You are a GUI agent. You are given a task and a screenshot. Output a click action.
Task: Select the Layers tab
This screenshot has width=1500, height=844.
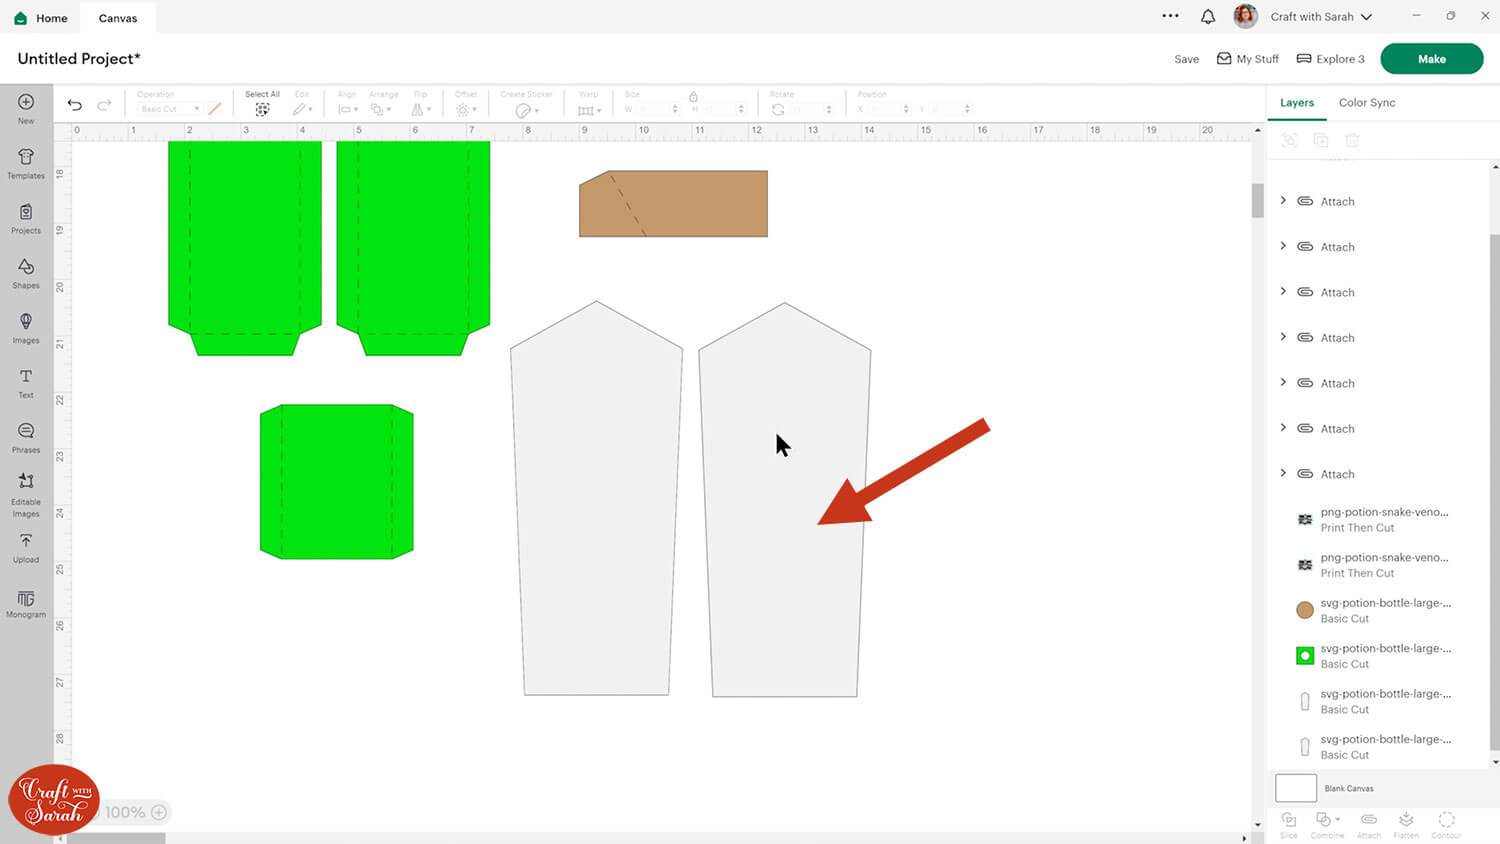[x=1297, y=103]
